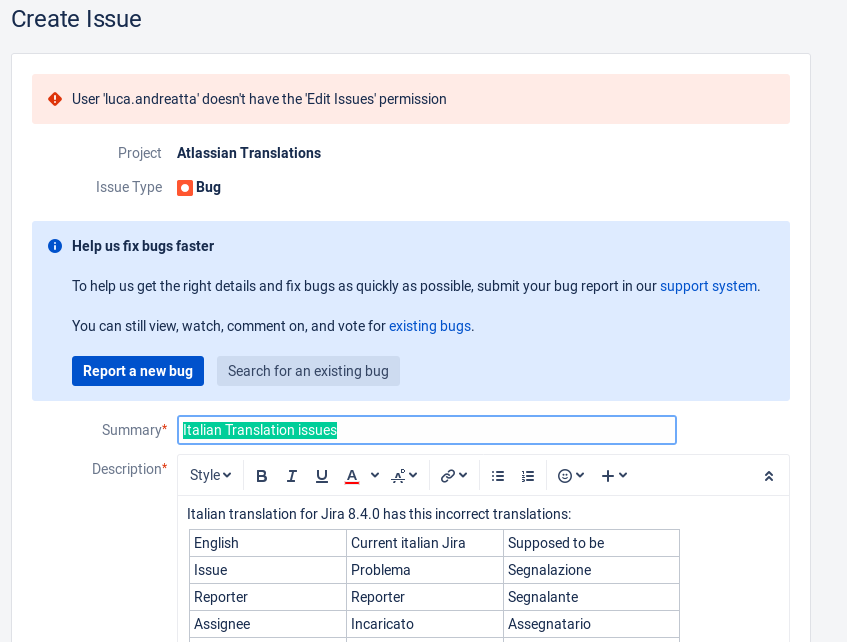Screen dimensions: 847x642
Task: Open the text color options dropdown arrow
Action: [x=375, y=475]
